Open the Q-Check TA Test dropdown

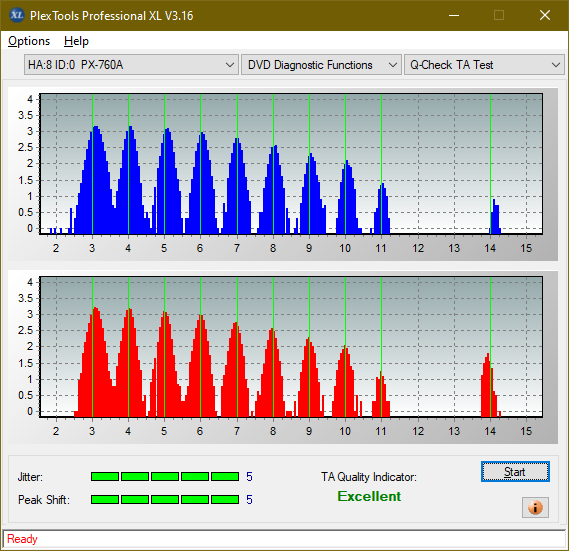(484, 65)
